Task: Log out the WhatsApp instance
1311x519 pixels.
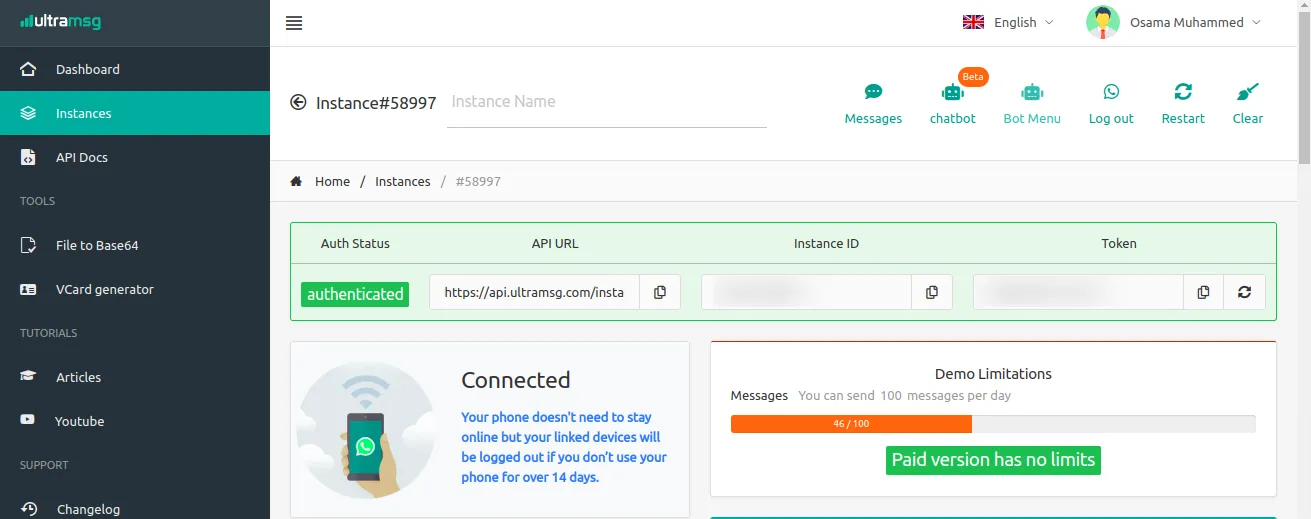Action: pyautogui.click(x=1111, y=104)
